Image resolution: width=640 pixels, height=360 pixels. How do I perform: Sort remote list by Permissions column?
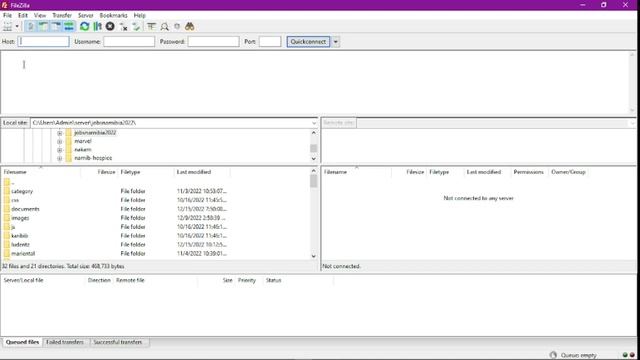pos(529,172)
